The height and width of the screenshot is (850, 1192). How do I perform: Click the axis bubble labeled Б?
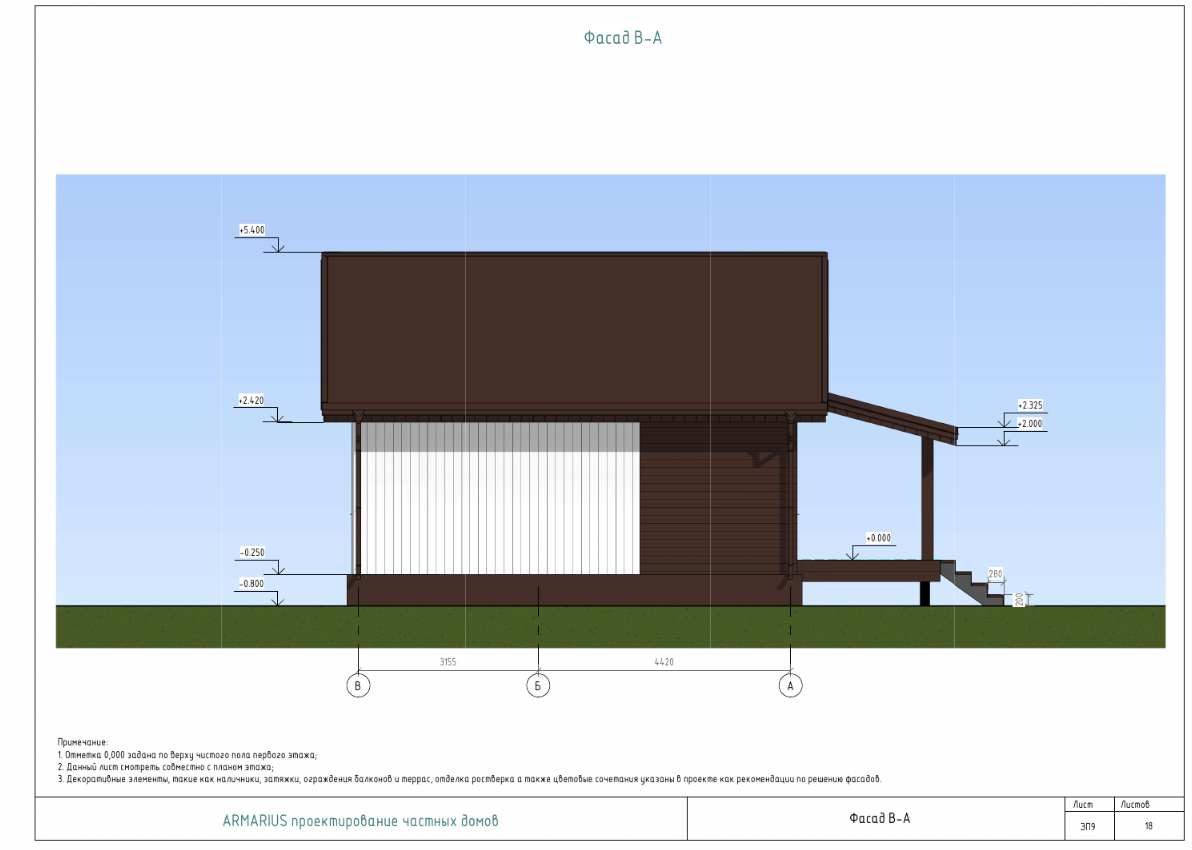click(x=538, y=686)
